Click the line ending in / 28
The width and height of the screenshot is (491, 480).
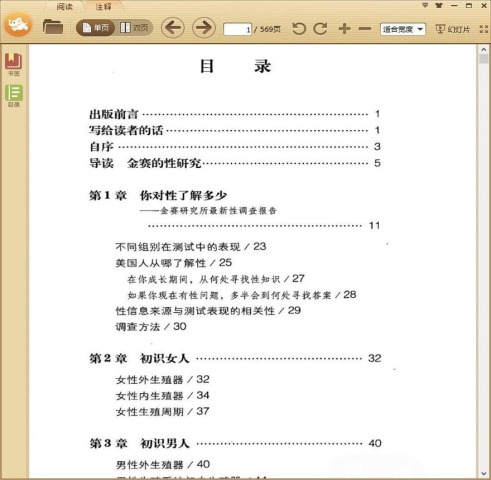click(242, 295)
